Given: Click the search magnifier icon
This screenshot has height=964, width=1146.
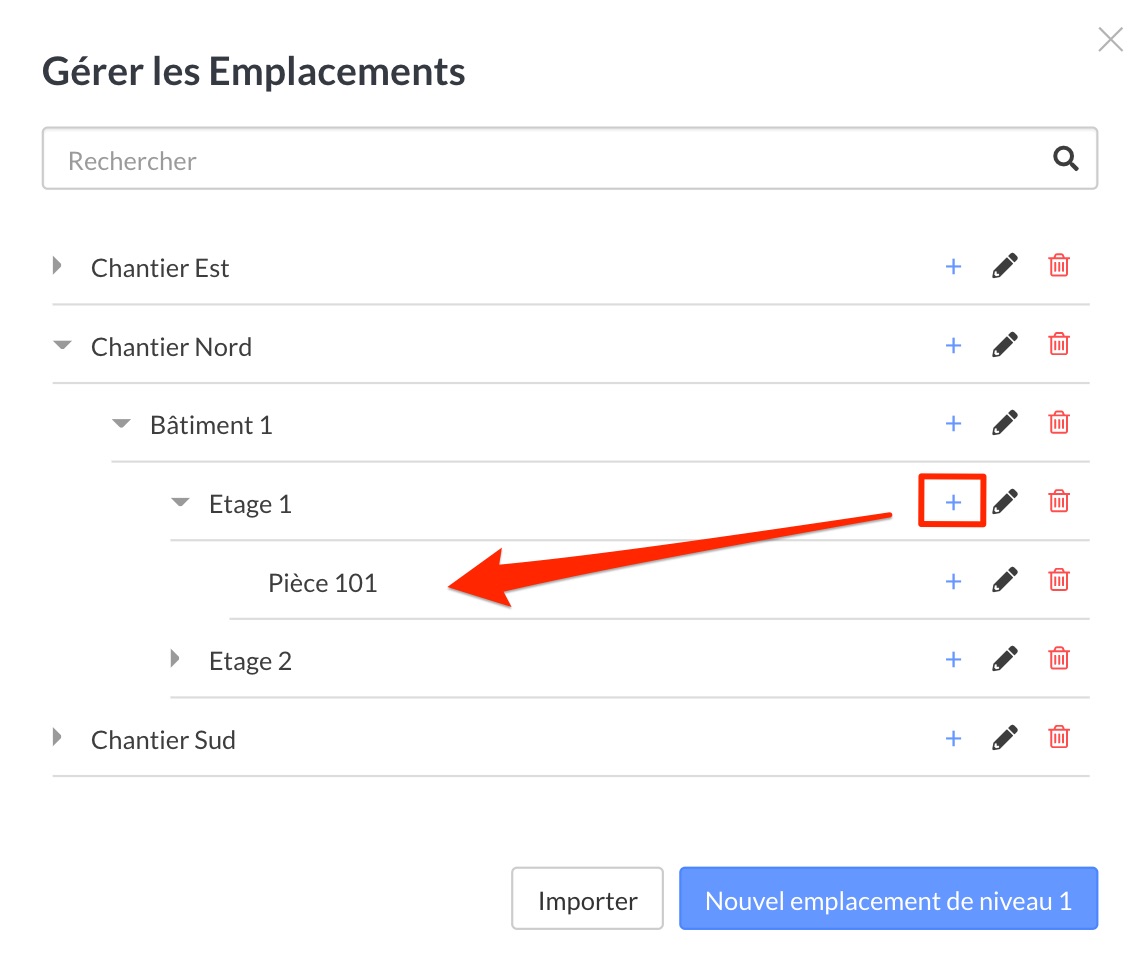Looking at the screenshot, I should (x=1066, y=158).
